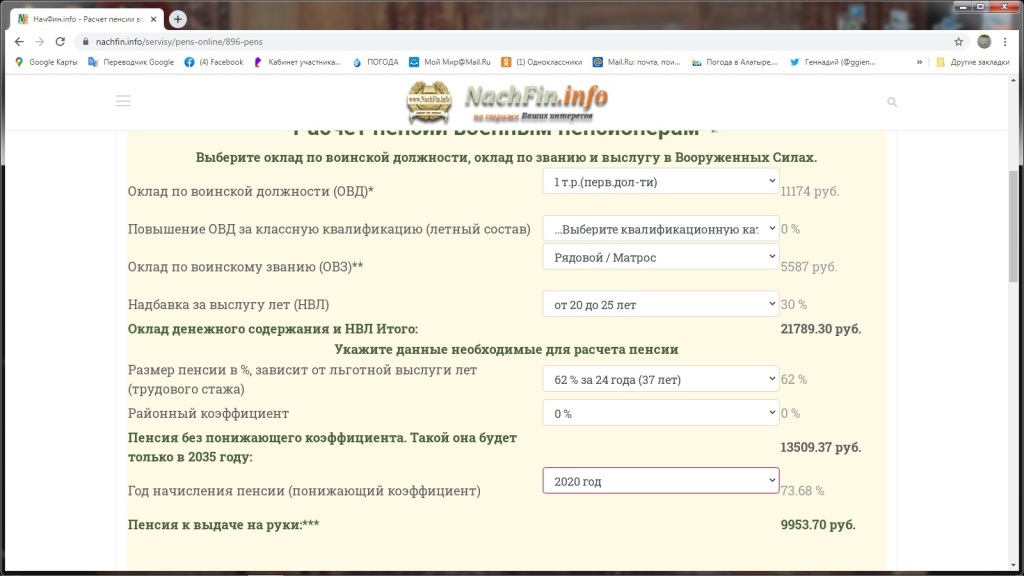Open the new tab button
The width and height of the screenshot is (1024, 576).
pos(178,19)
